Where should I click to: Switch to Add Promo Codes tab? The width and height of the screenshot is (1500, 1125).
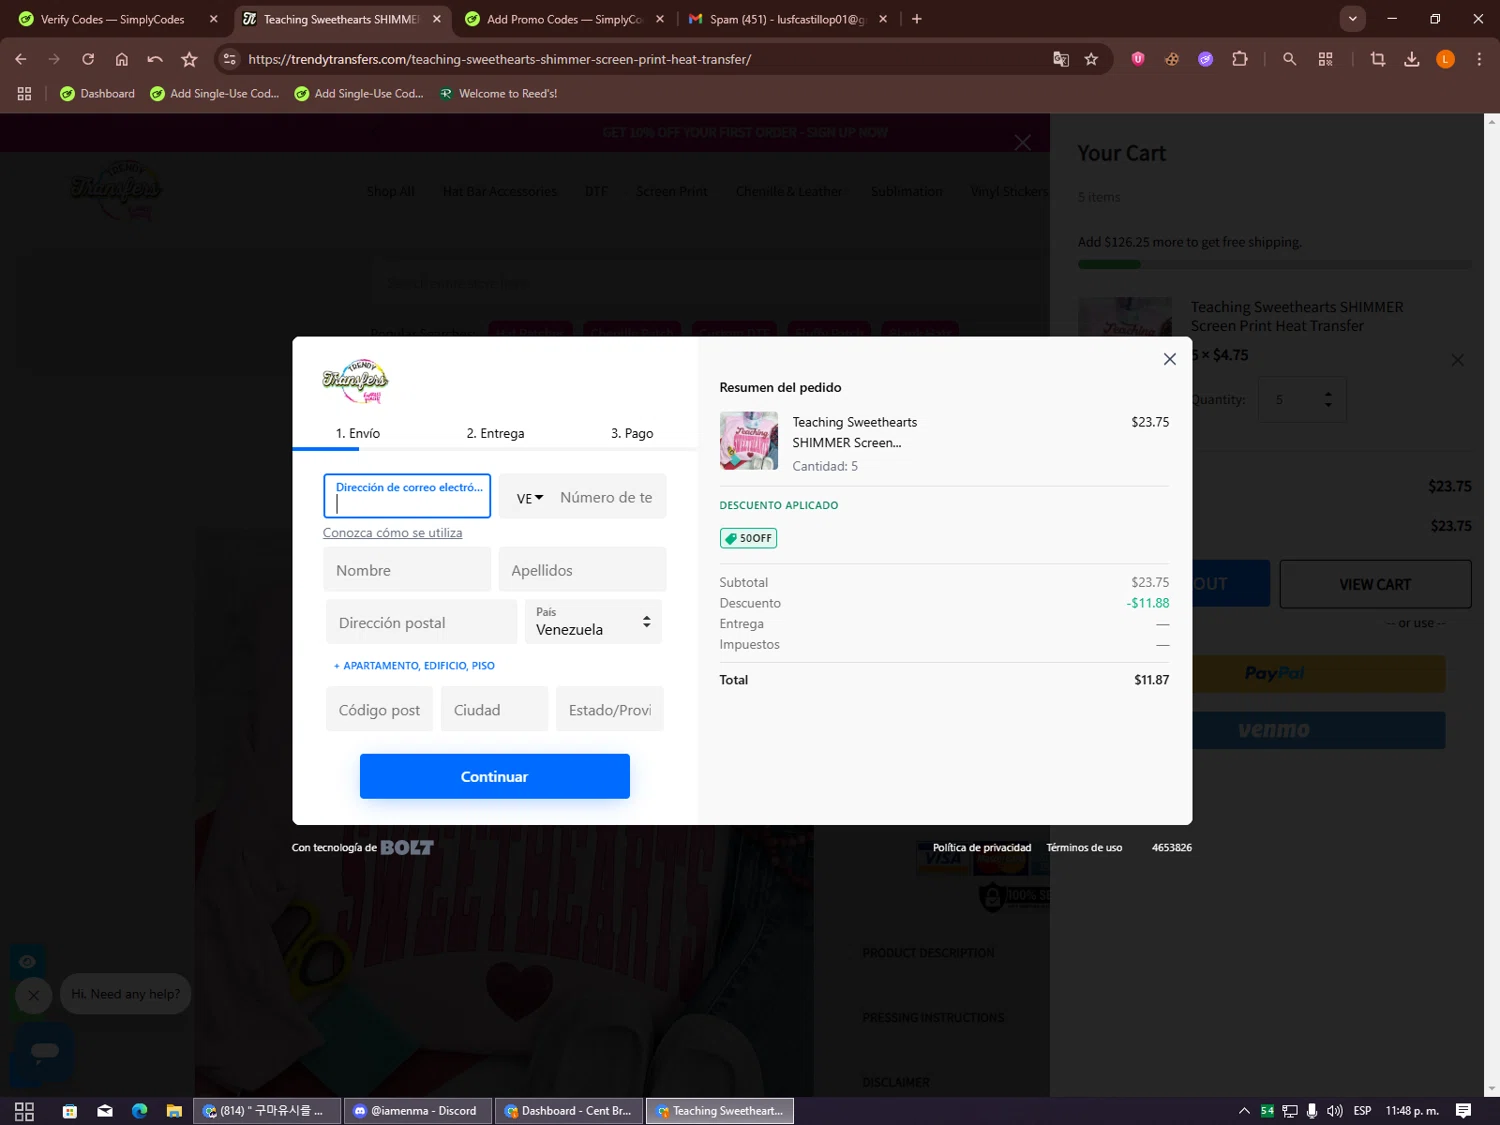coord(564,19)
